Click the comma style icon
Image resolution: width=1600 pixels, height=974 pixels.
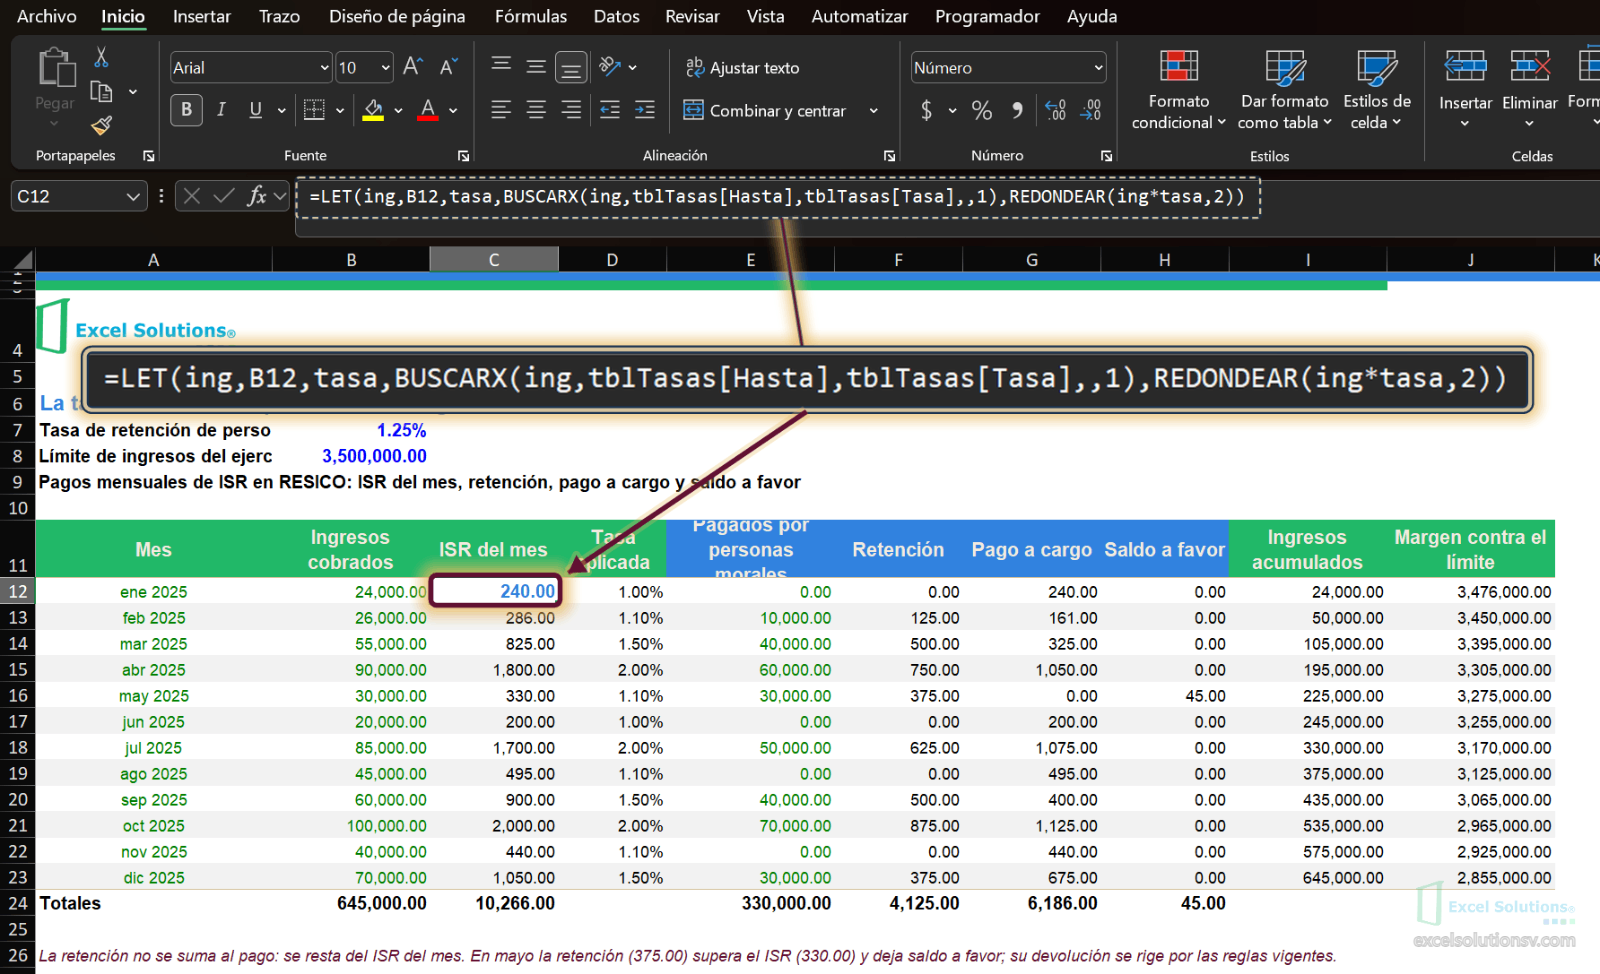pyautogui.click(x=1017, y=110)
